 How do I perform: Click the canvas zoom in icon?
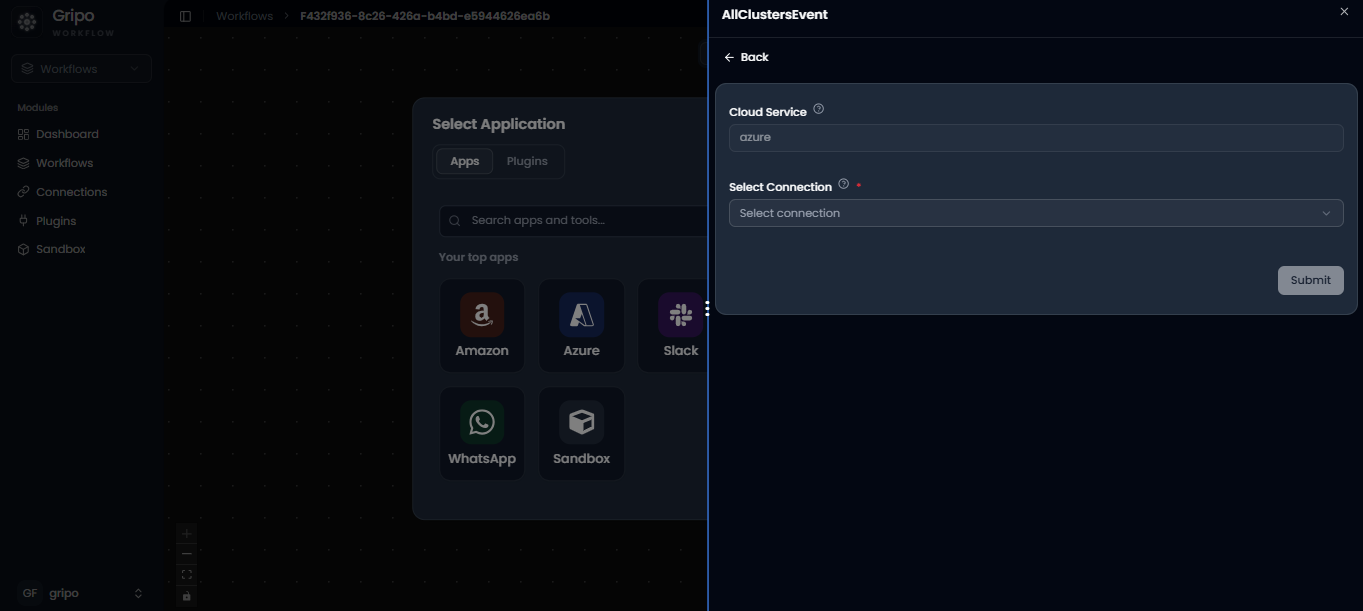click(x=186, y=534)
